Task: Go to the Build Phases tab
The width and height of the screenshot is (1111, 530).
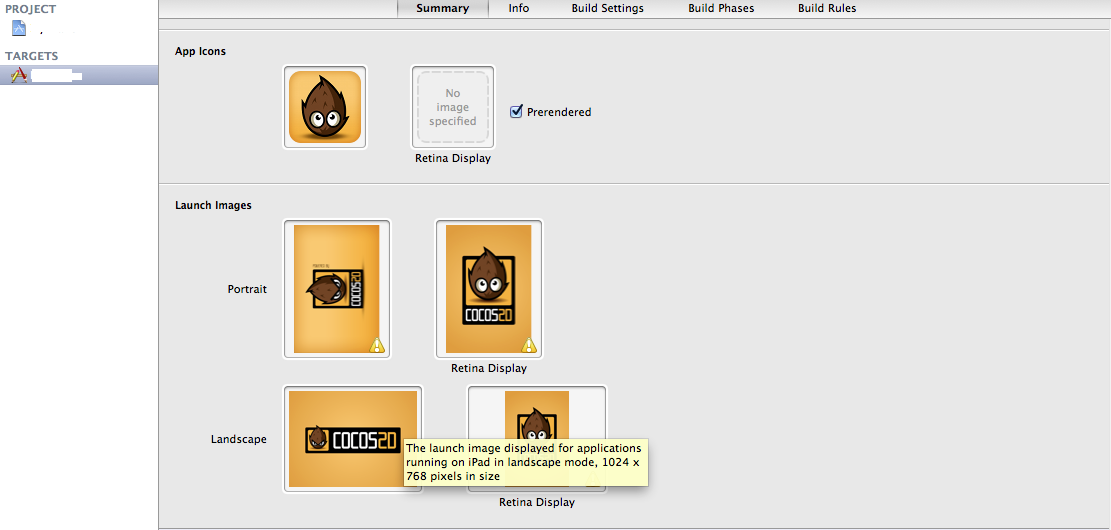Action: pos(721,9)
